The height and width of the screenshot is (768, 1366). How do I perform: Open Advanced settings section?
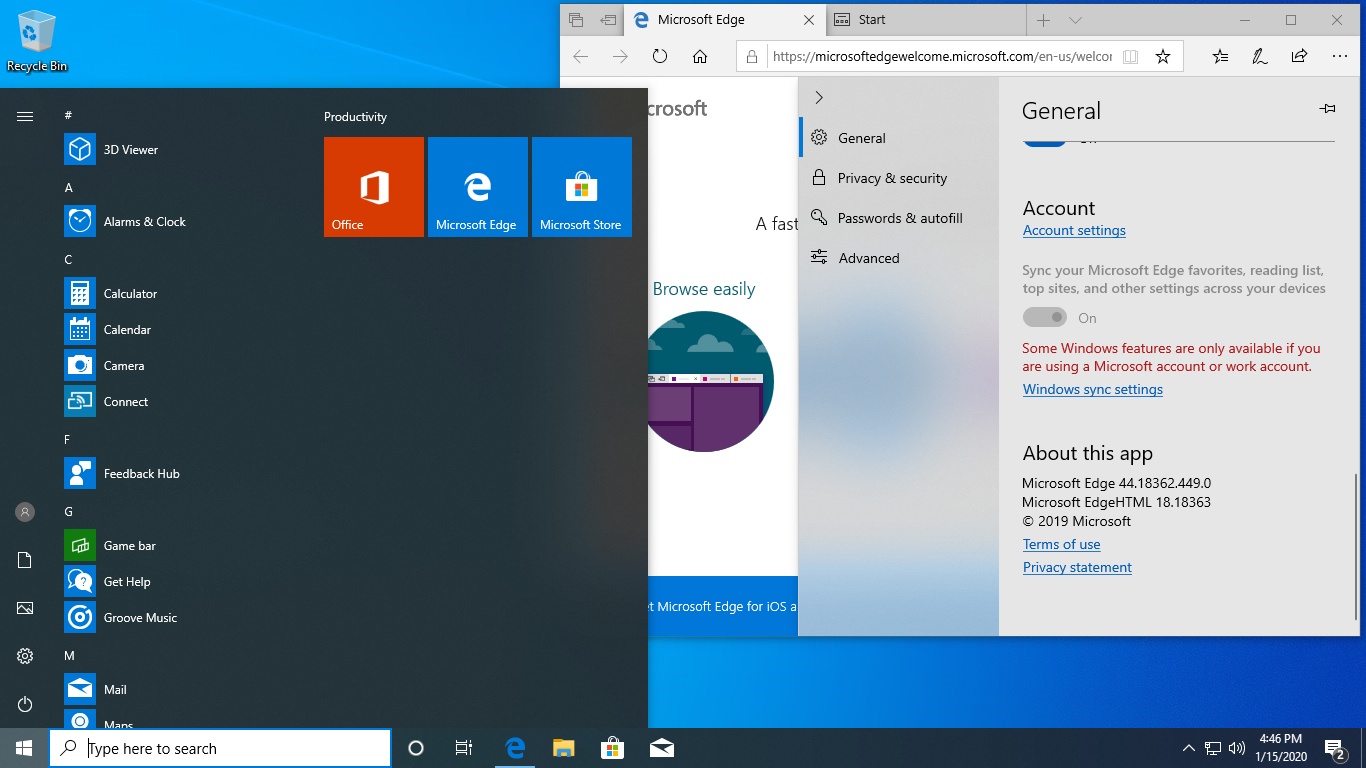tap(899, 258)
